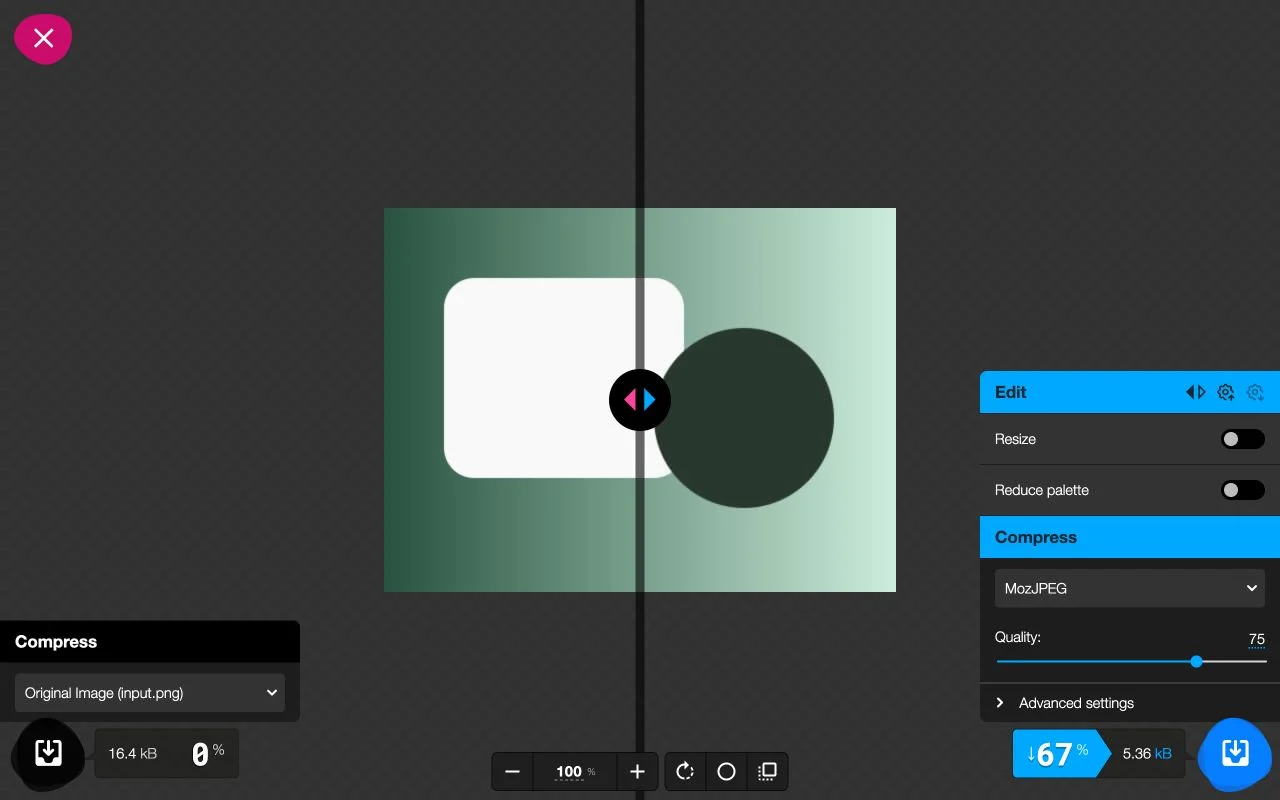Image resolution: width=1280 pixels, height=800 pixels.
Task: Click the Quality value field showing 75
Action: (x=1257, y=639)
